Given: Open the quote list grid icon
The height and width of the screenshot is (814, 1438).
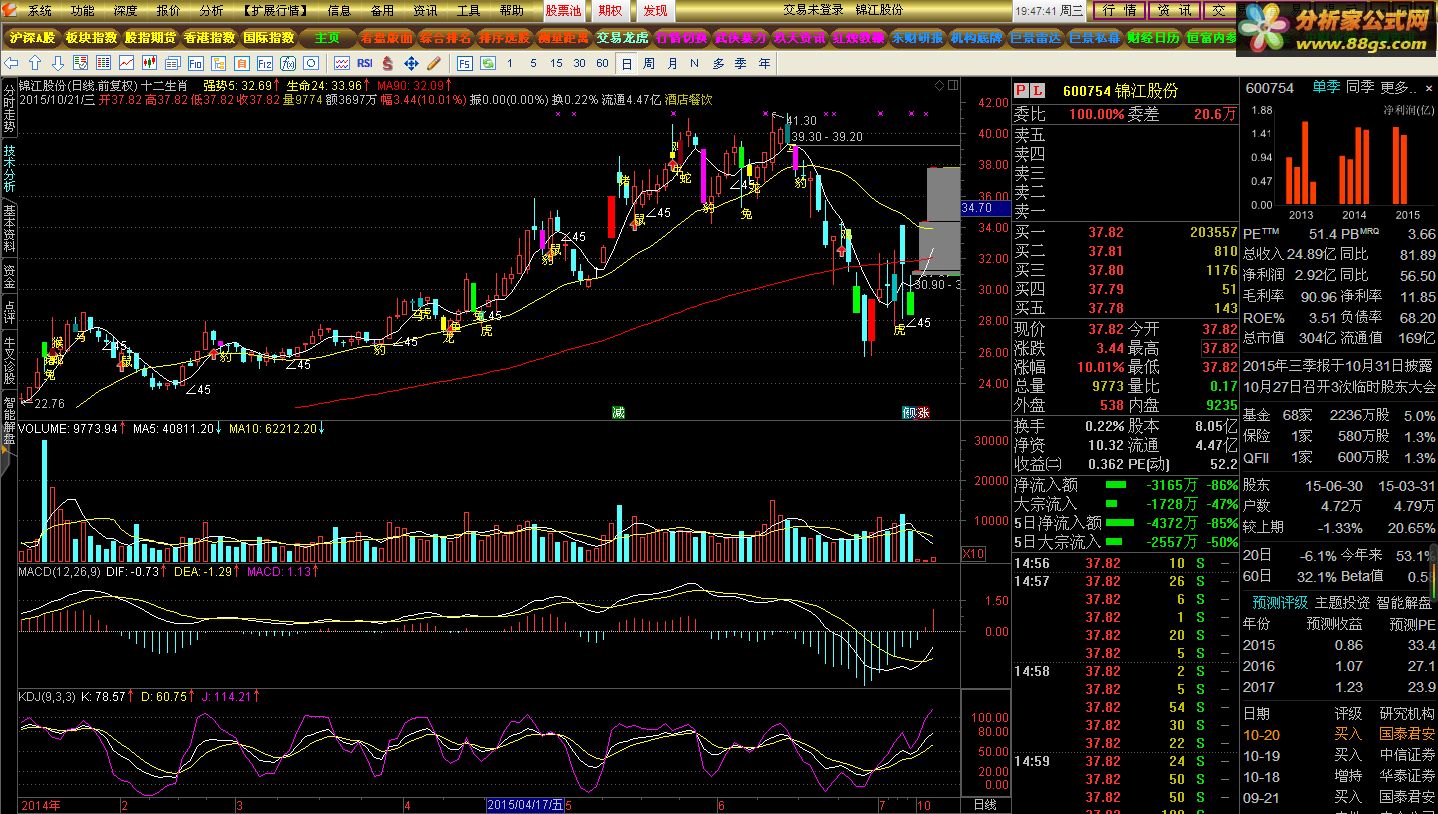Looking at the screenshot, I should tap(103, 63).
